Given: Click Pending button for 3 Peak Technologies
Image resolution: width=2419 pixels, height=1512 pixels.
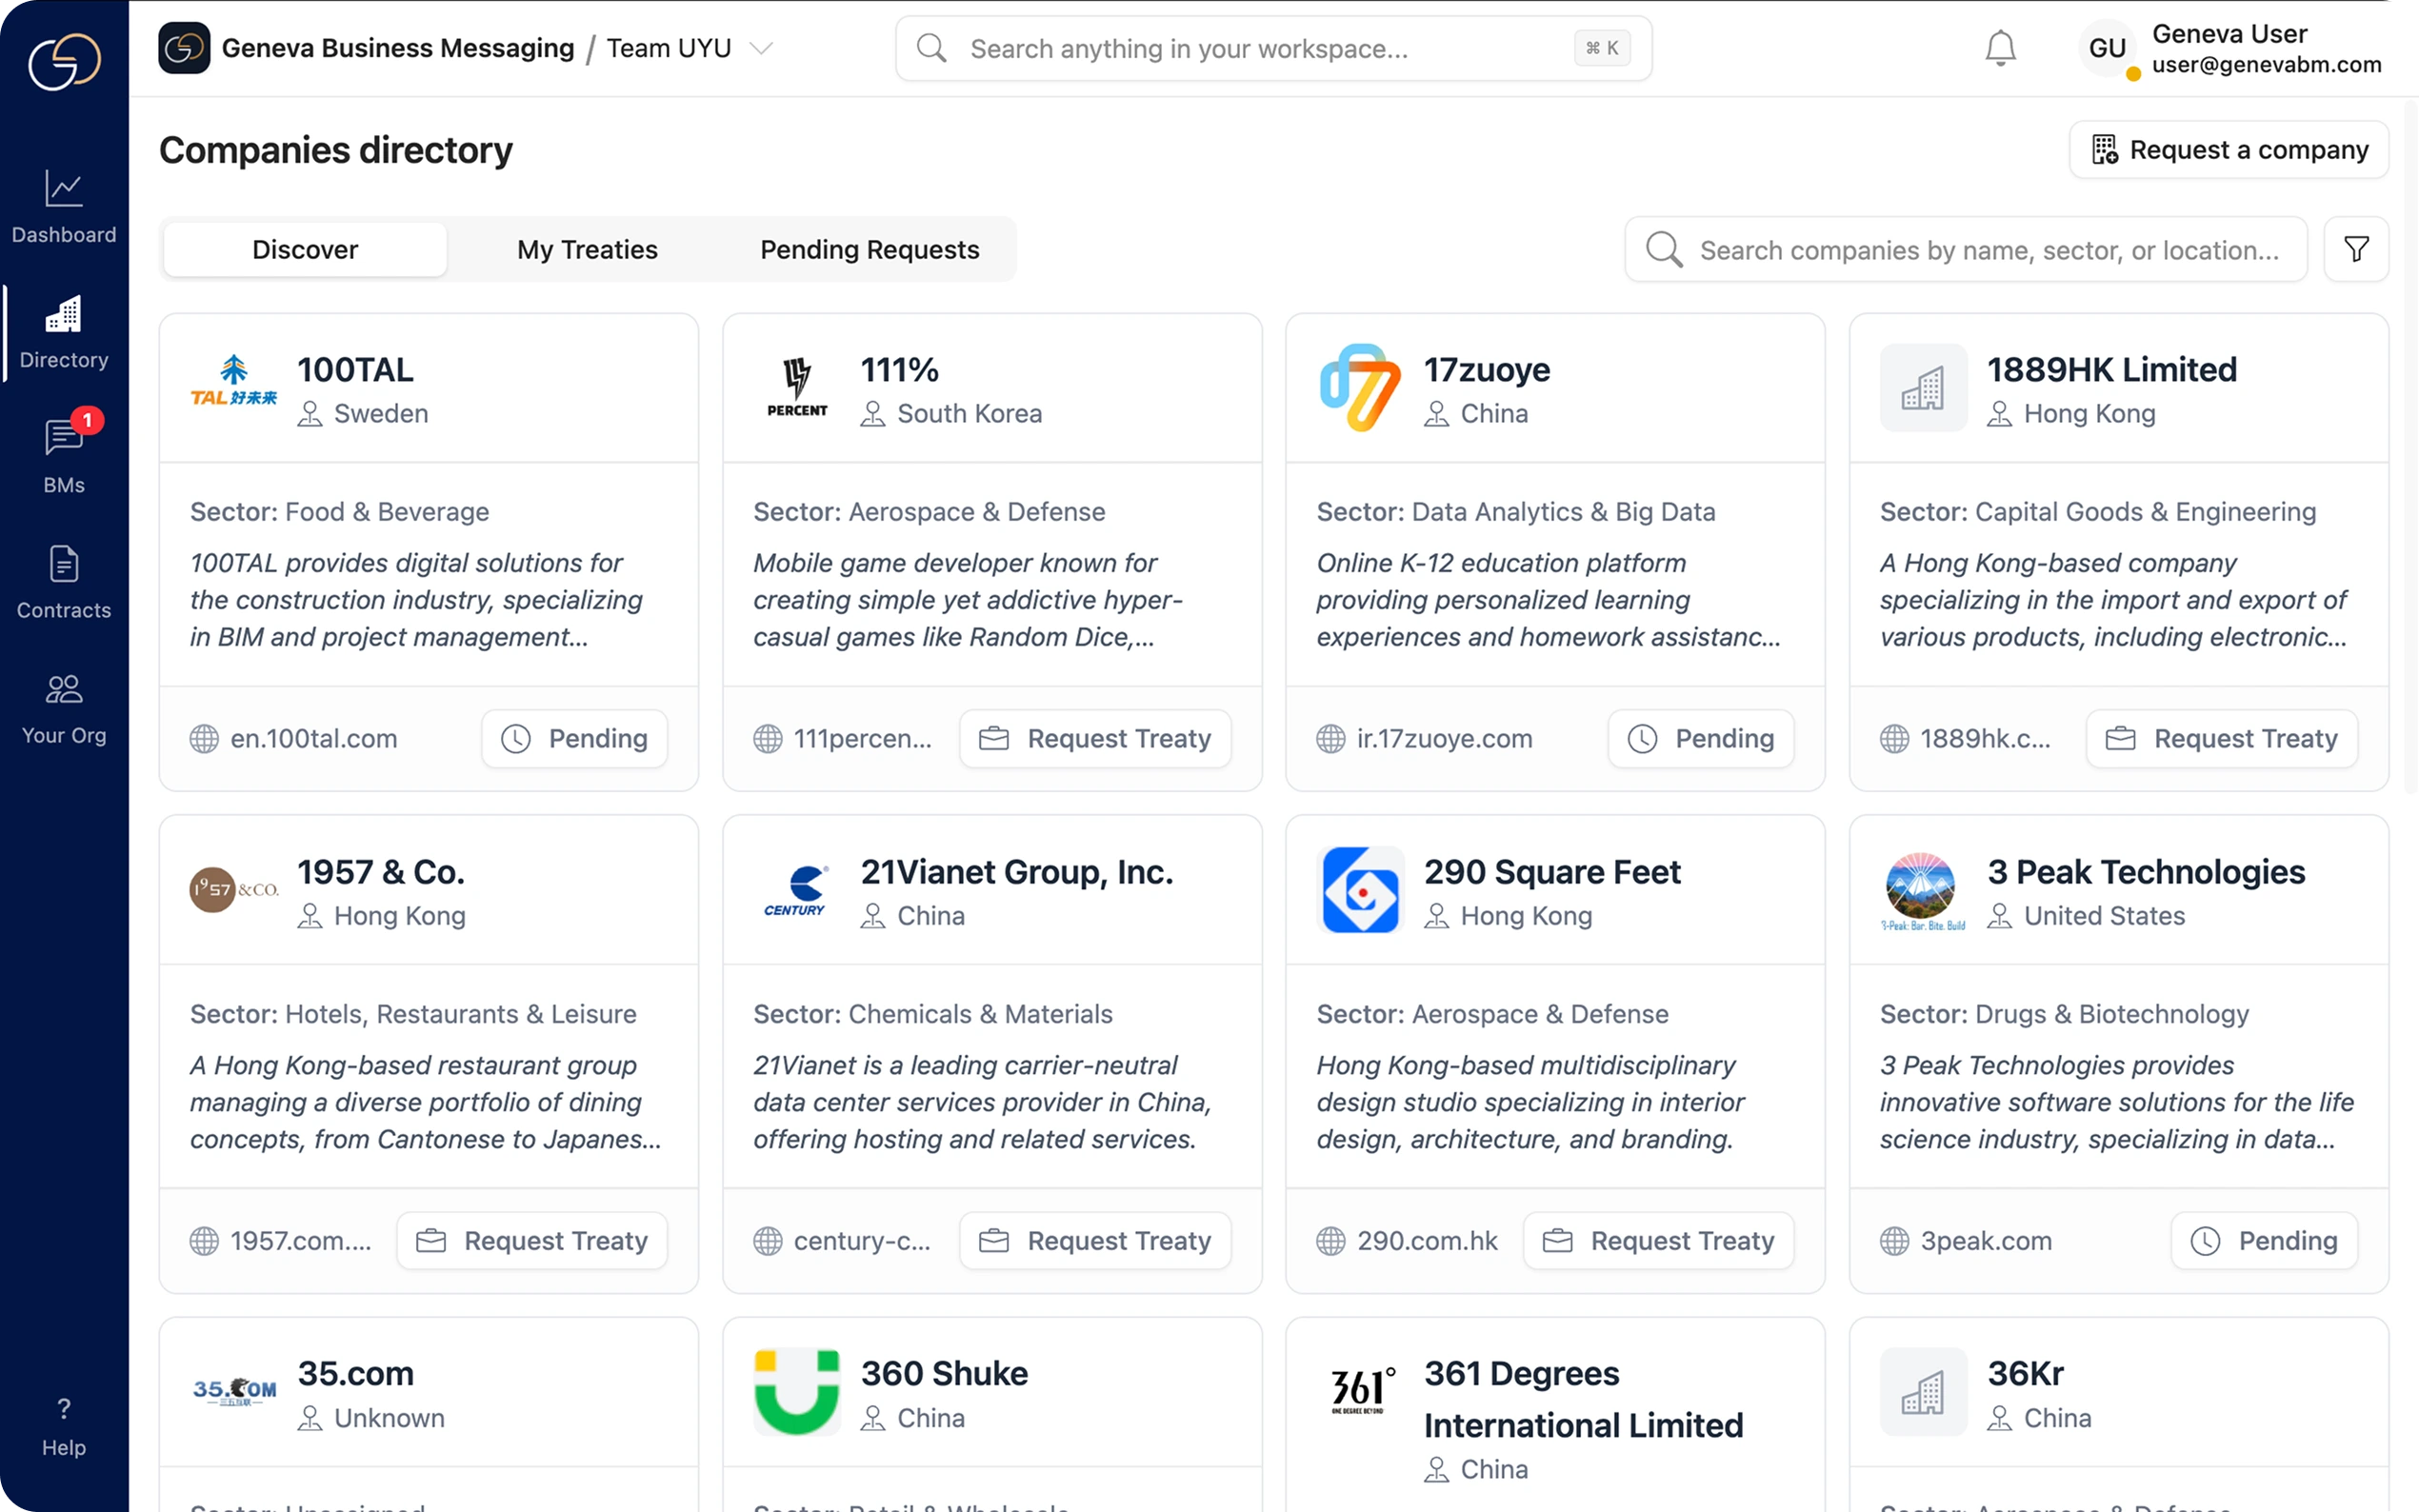Looking at the screenshot, I should (2264, 1240).
